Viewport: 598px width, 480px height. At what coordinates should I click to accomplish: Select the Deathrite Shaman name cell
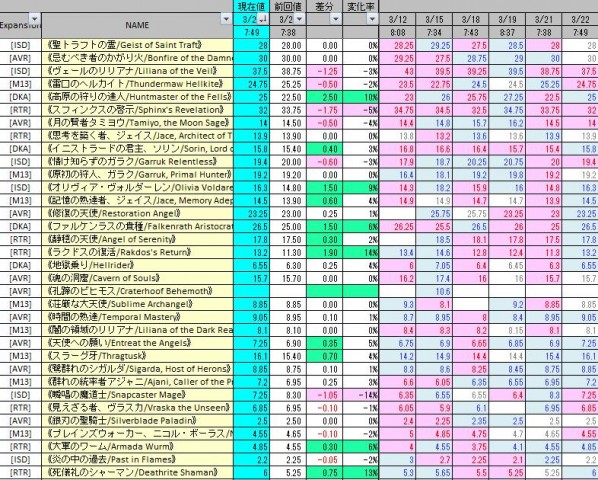(137, 473)
